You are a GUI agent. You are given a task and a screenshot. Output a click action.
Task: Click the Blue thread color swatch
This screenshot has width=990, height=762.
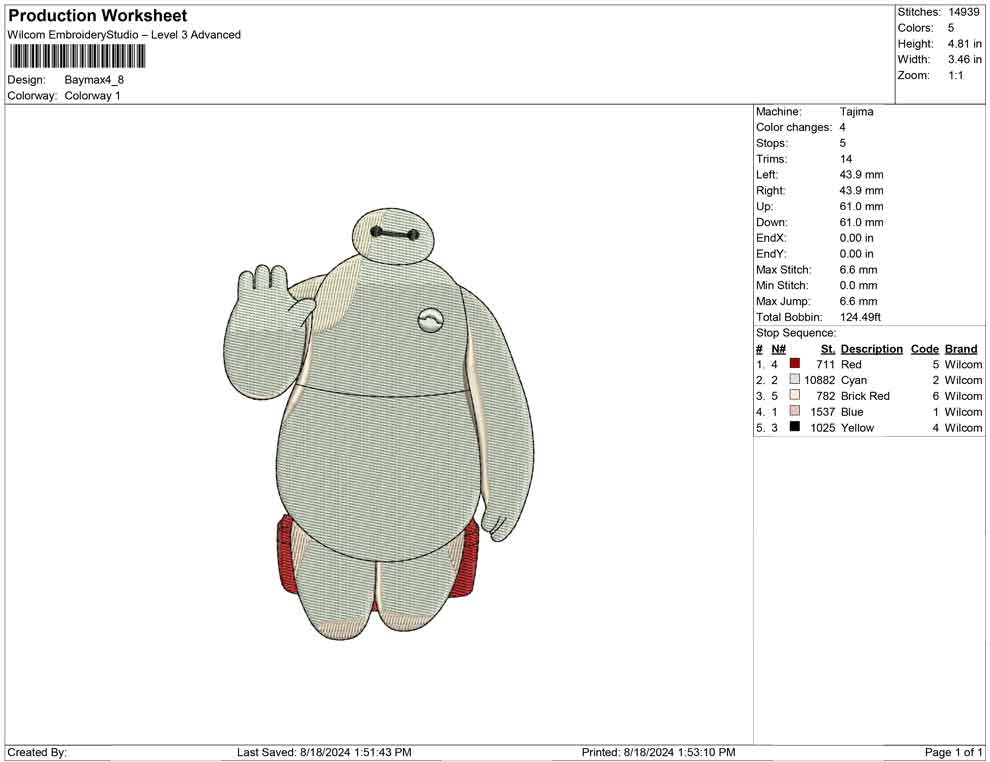794,410
